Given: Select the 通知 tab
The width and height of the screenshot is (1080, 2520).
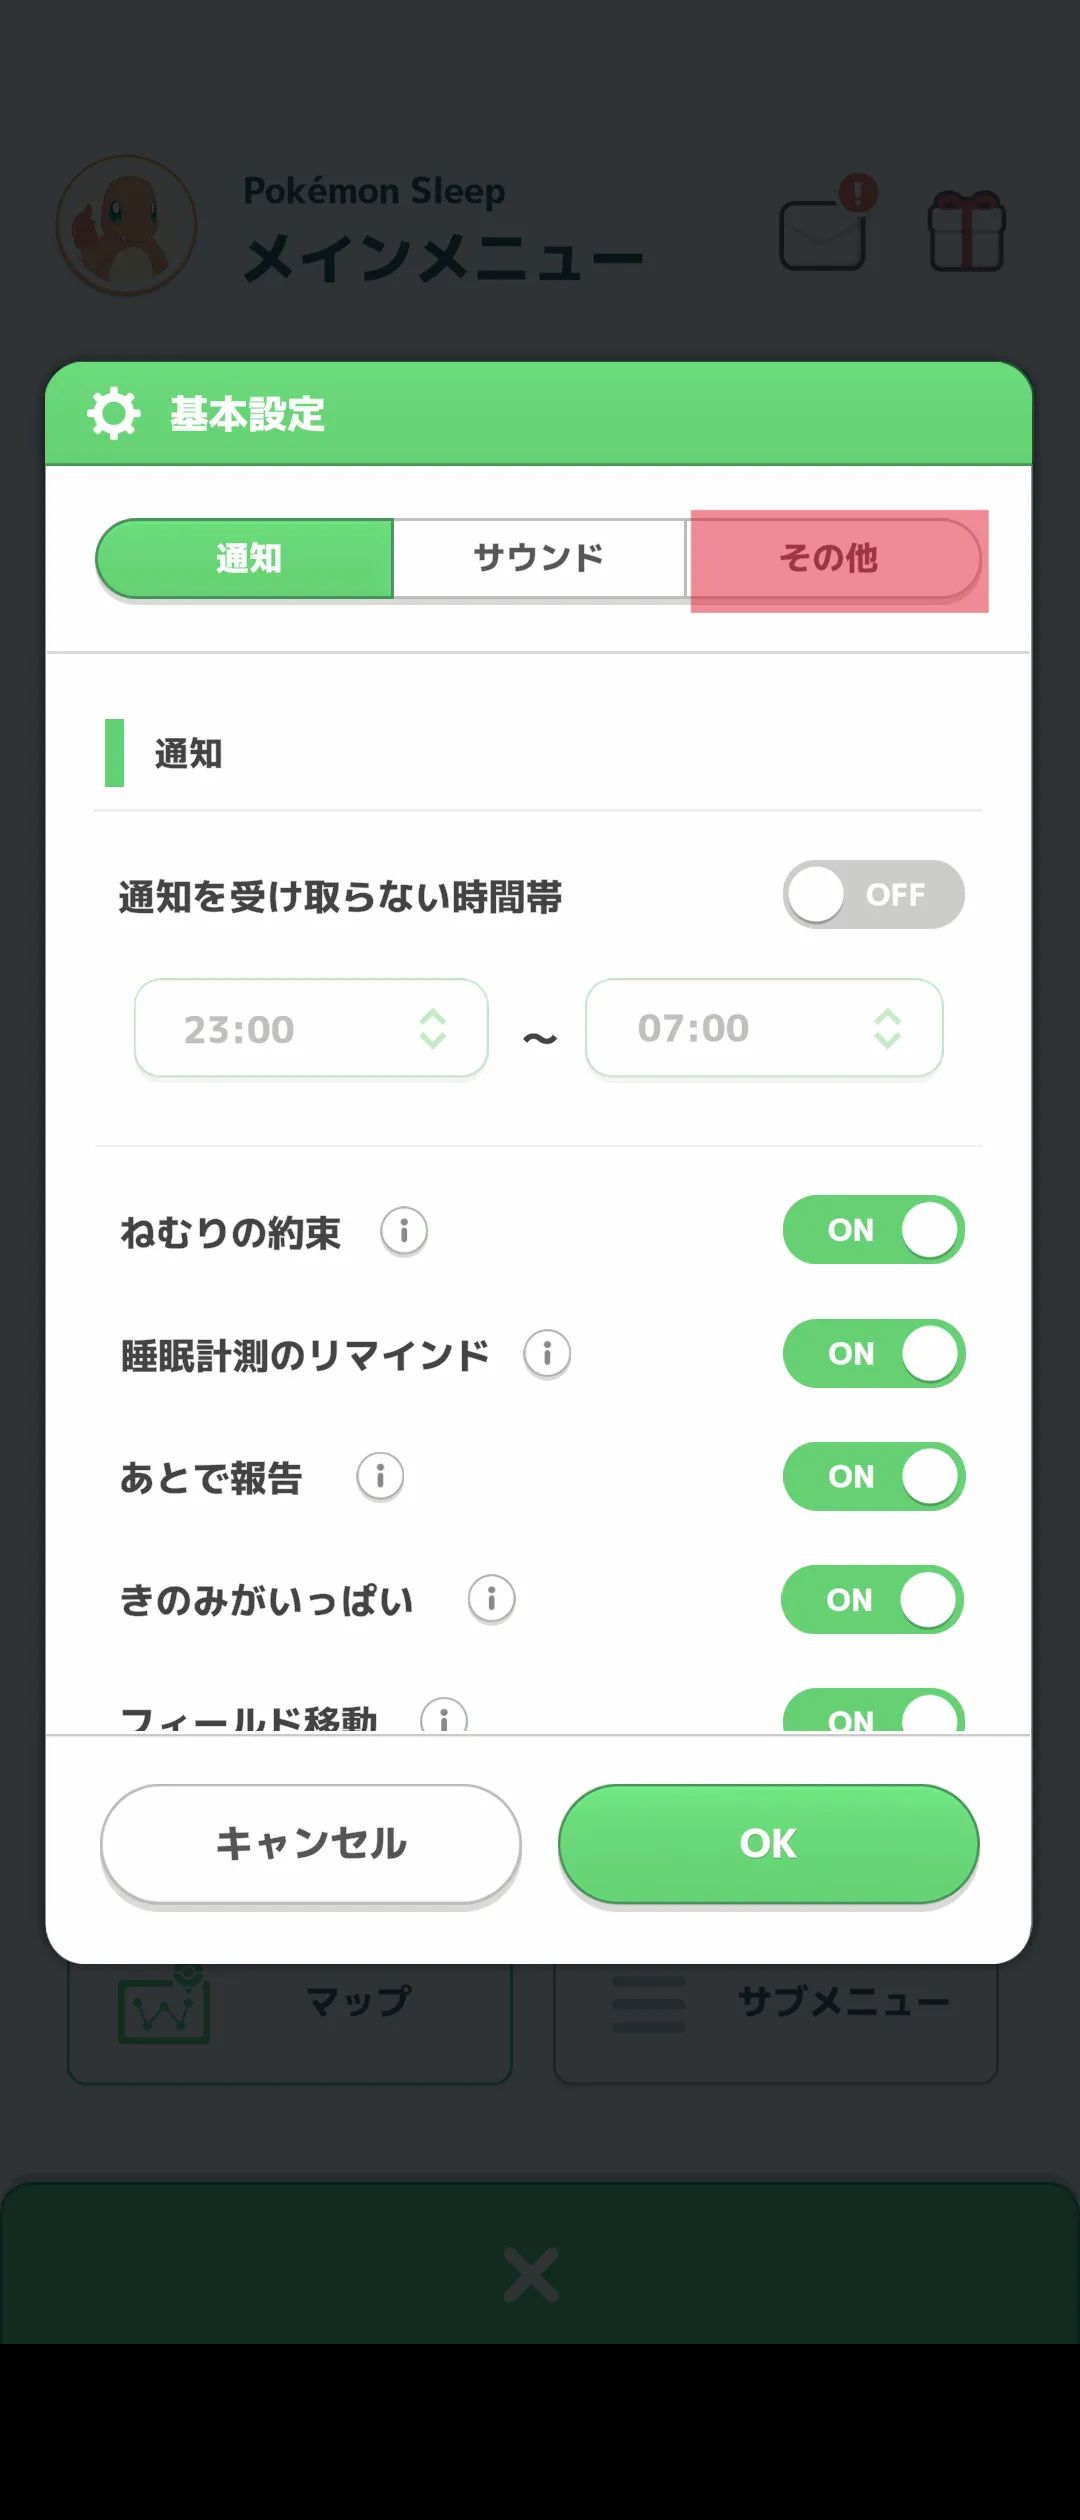Looking at the screenshot, I should tap(246, 558).
